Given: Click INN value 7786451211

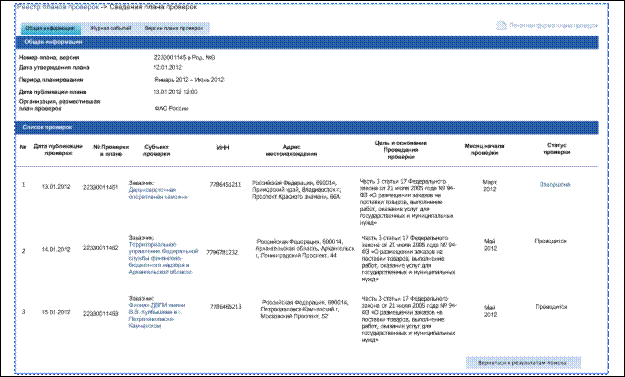Looking at the screenshot, I should tap(225, 185).
